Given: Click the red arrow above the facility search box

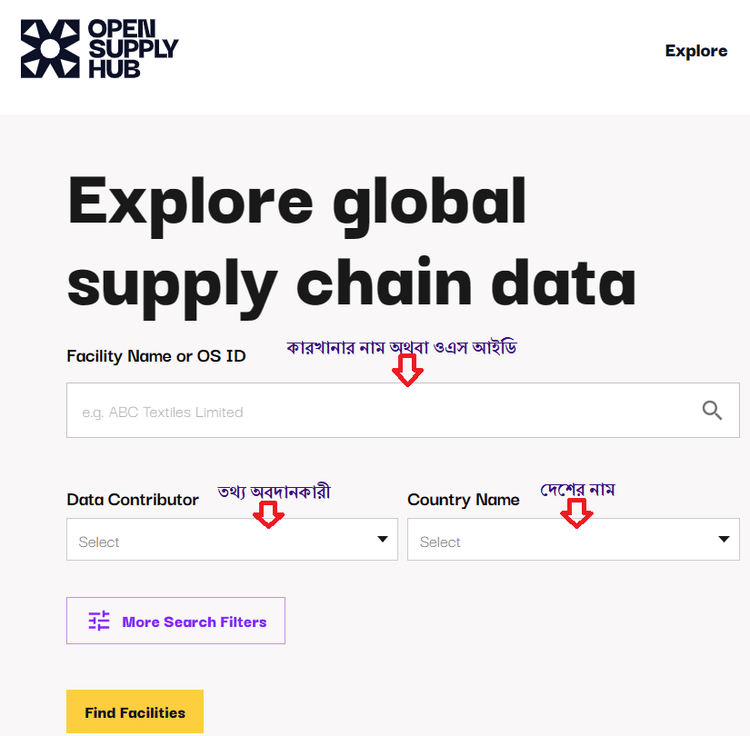Looking at the screenshot, I should (407, 372).
